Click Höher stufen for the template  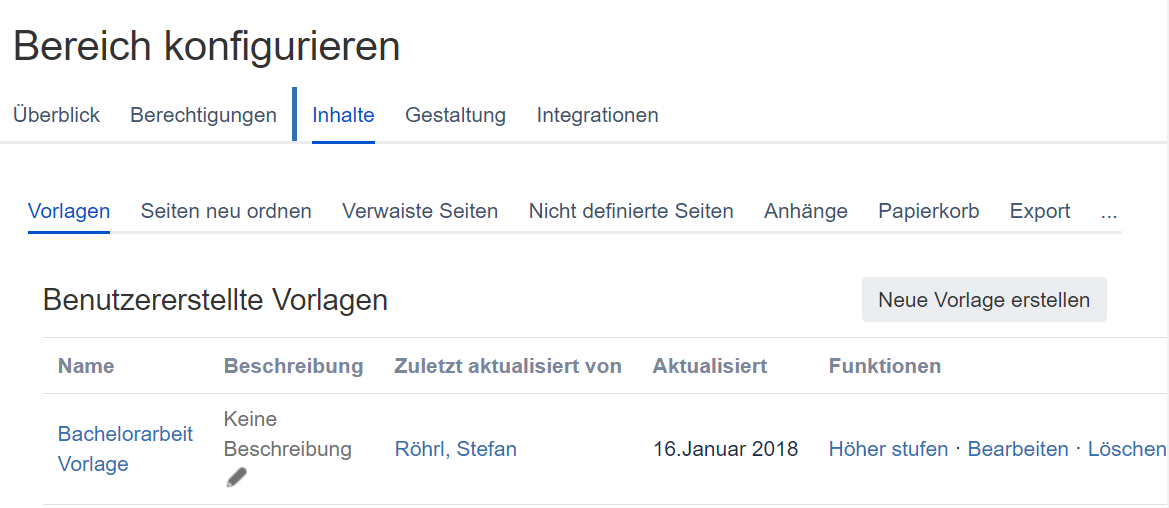[x=888, y=449]
